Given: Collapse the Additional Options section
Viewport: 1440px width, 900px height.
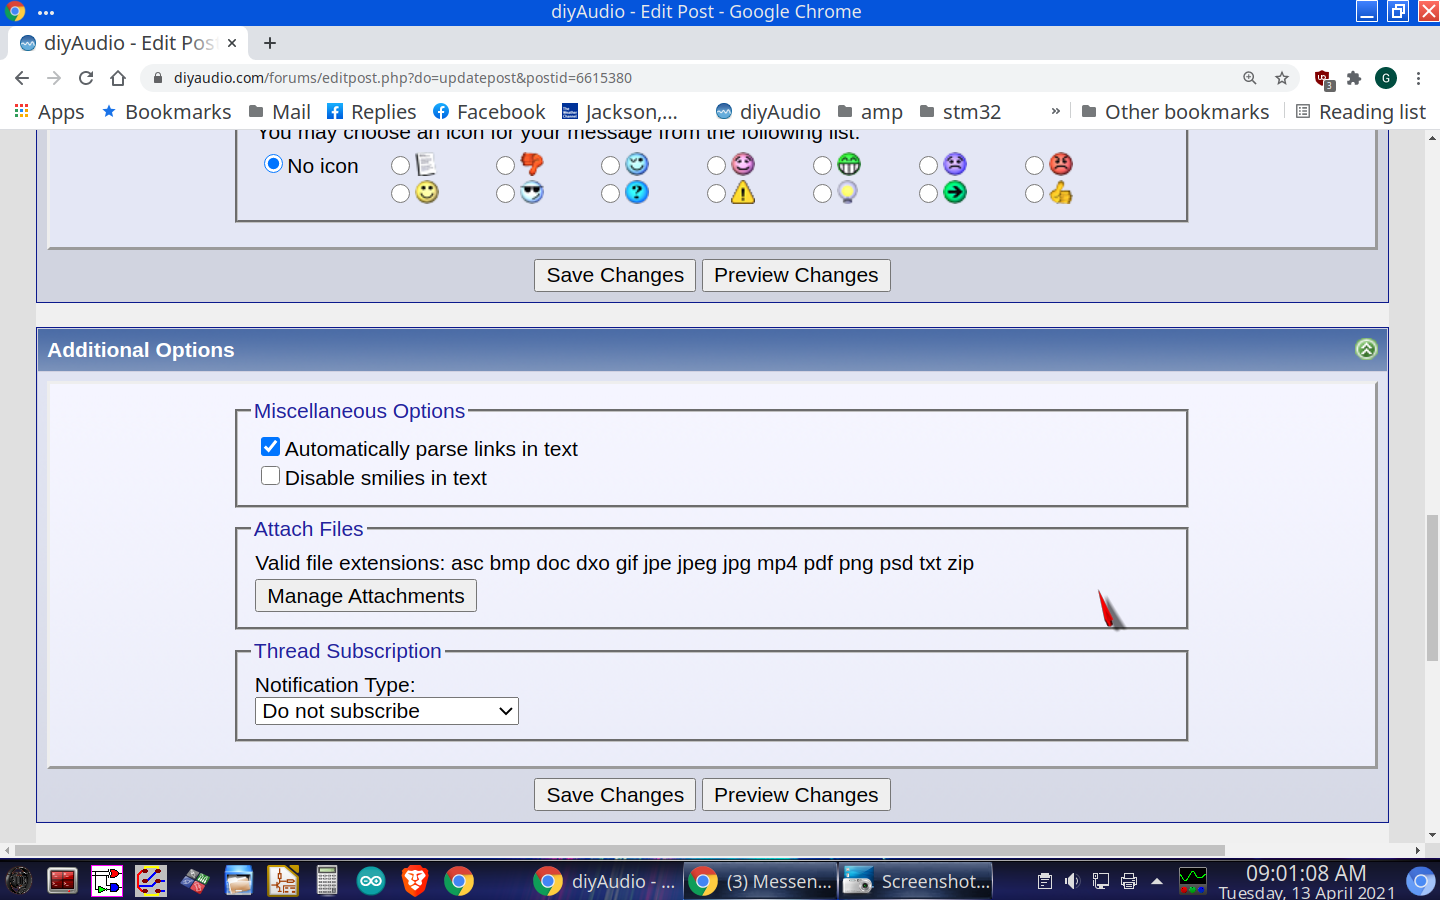Looking at the screenshot, I should [x=1366, y=349].
